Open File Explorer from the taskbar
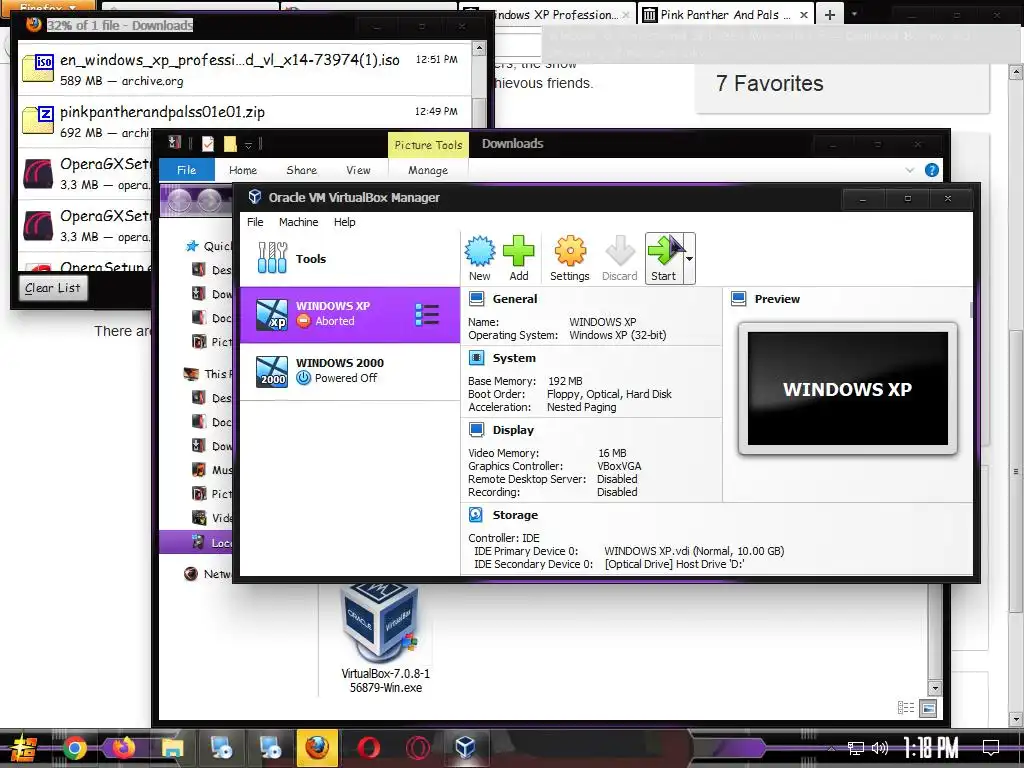This screenshot has width=1024, height=768. point(172,748)
